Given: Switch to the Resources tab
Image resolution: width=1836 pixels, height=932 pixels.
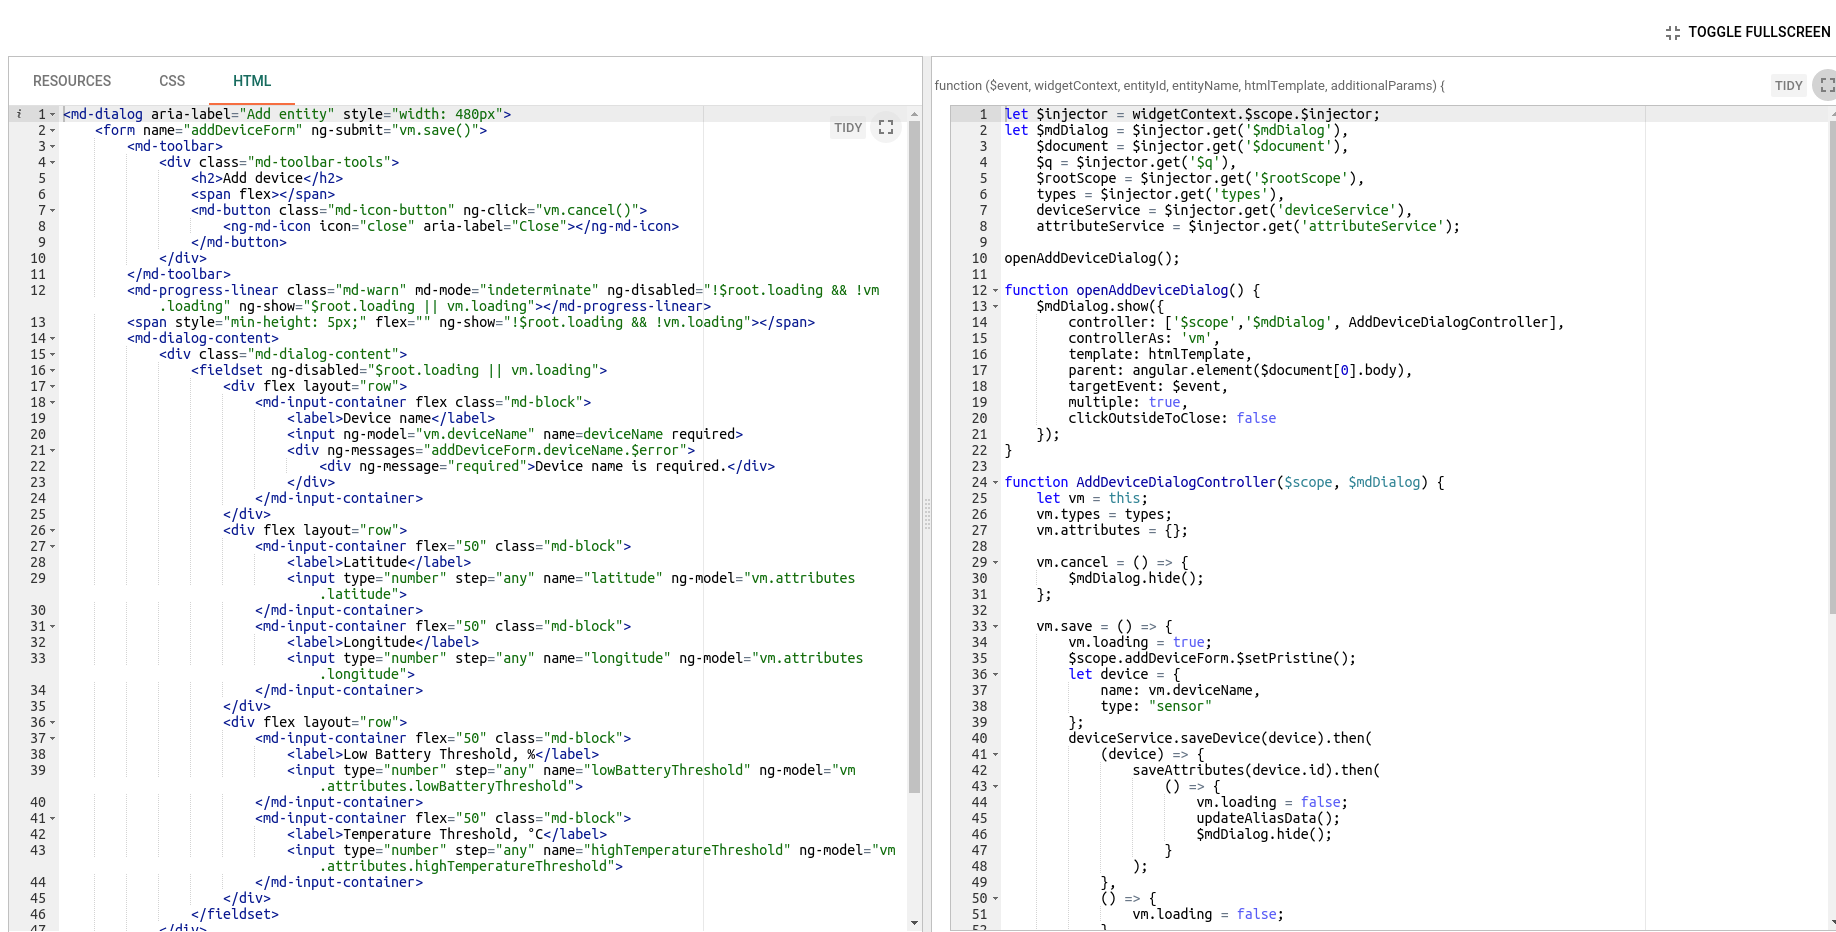Looking at the screenshot, I should point(72,81).
